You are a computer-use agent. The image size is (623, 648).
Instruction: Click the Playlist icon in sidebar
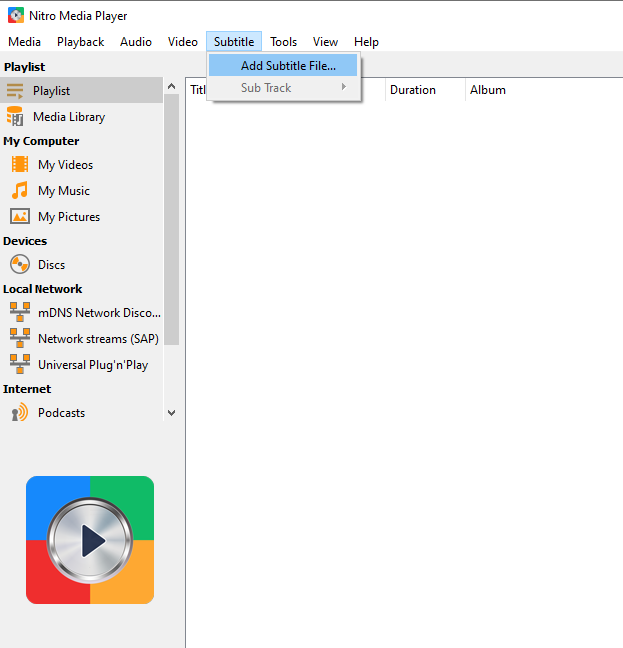[15, 91]
